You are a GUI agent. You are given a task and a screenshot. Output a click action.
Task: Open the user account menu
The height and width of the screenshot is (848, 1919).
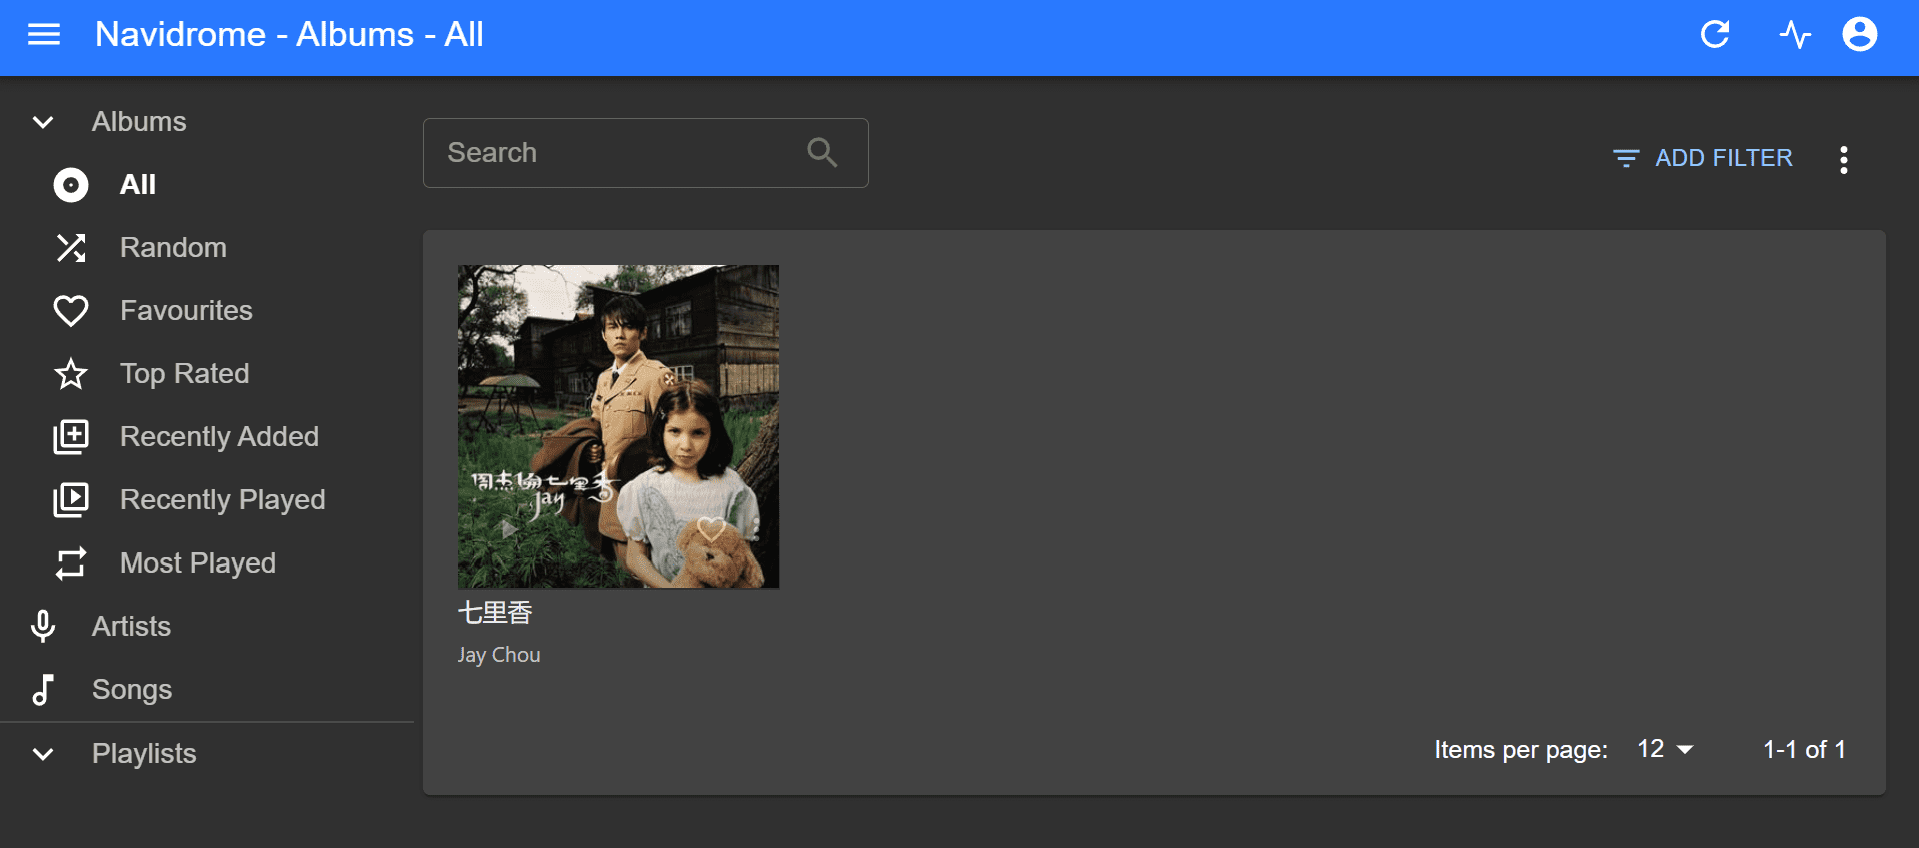pyautogui.click(x=1859, y=35)
